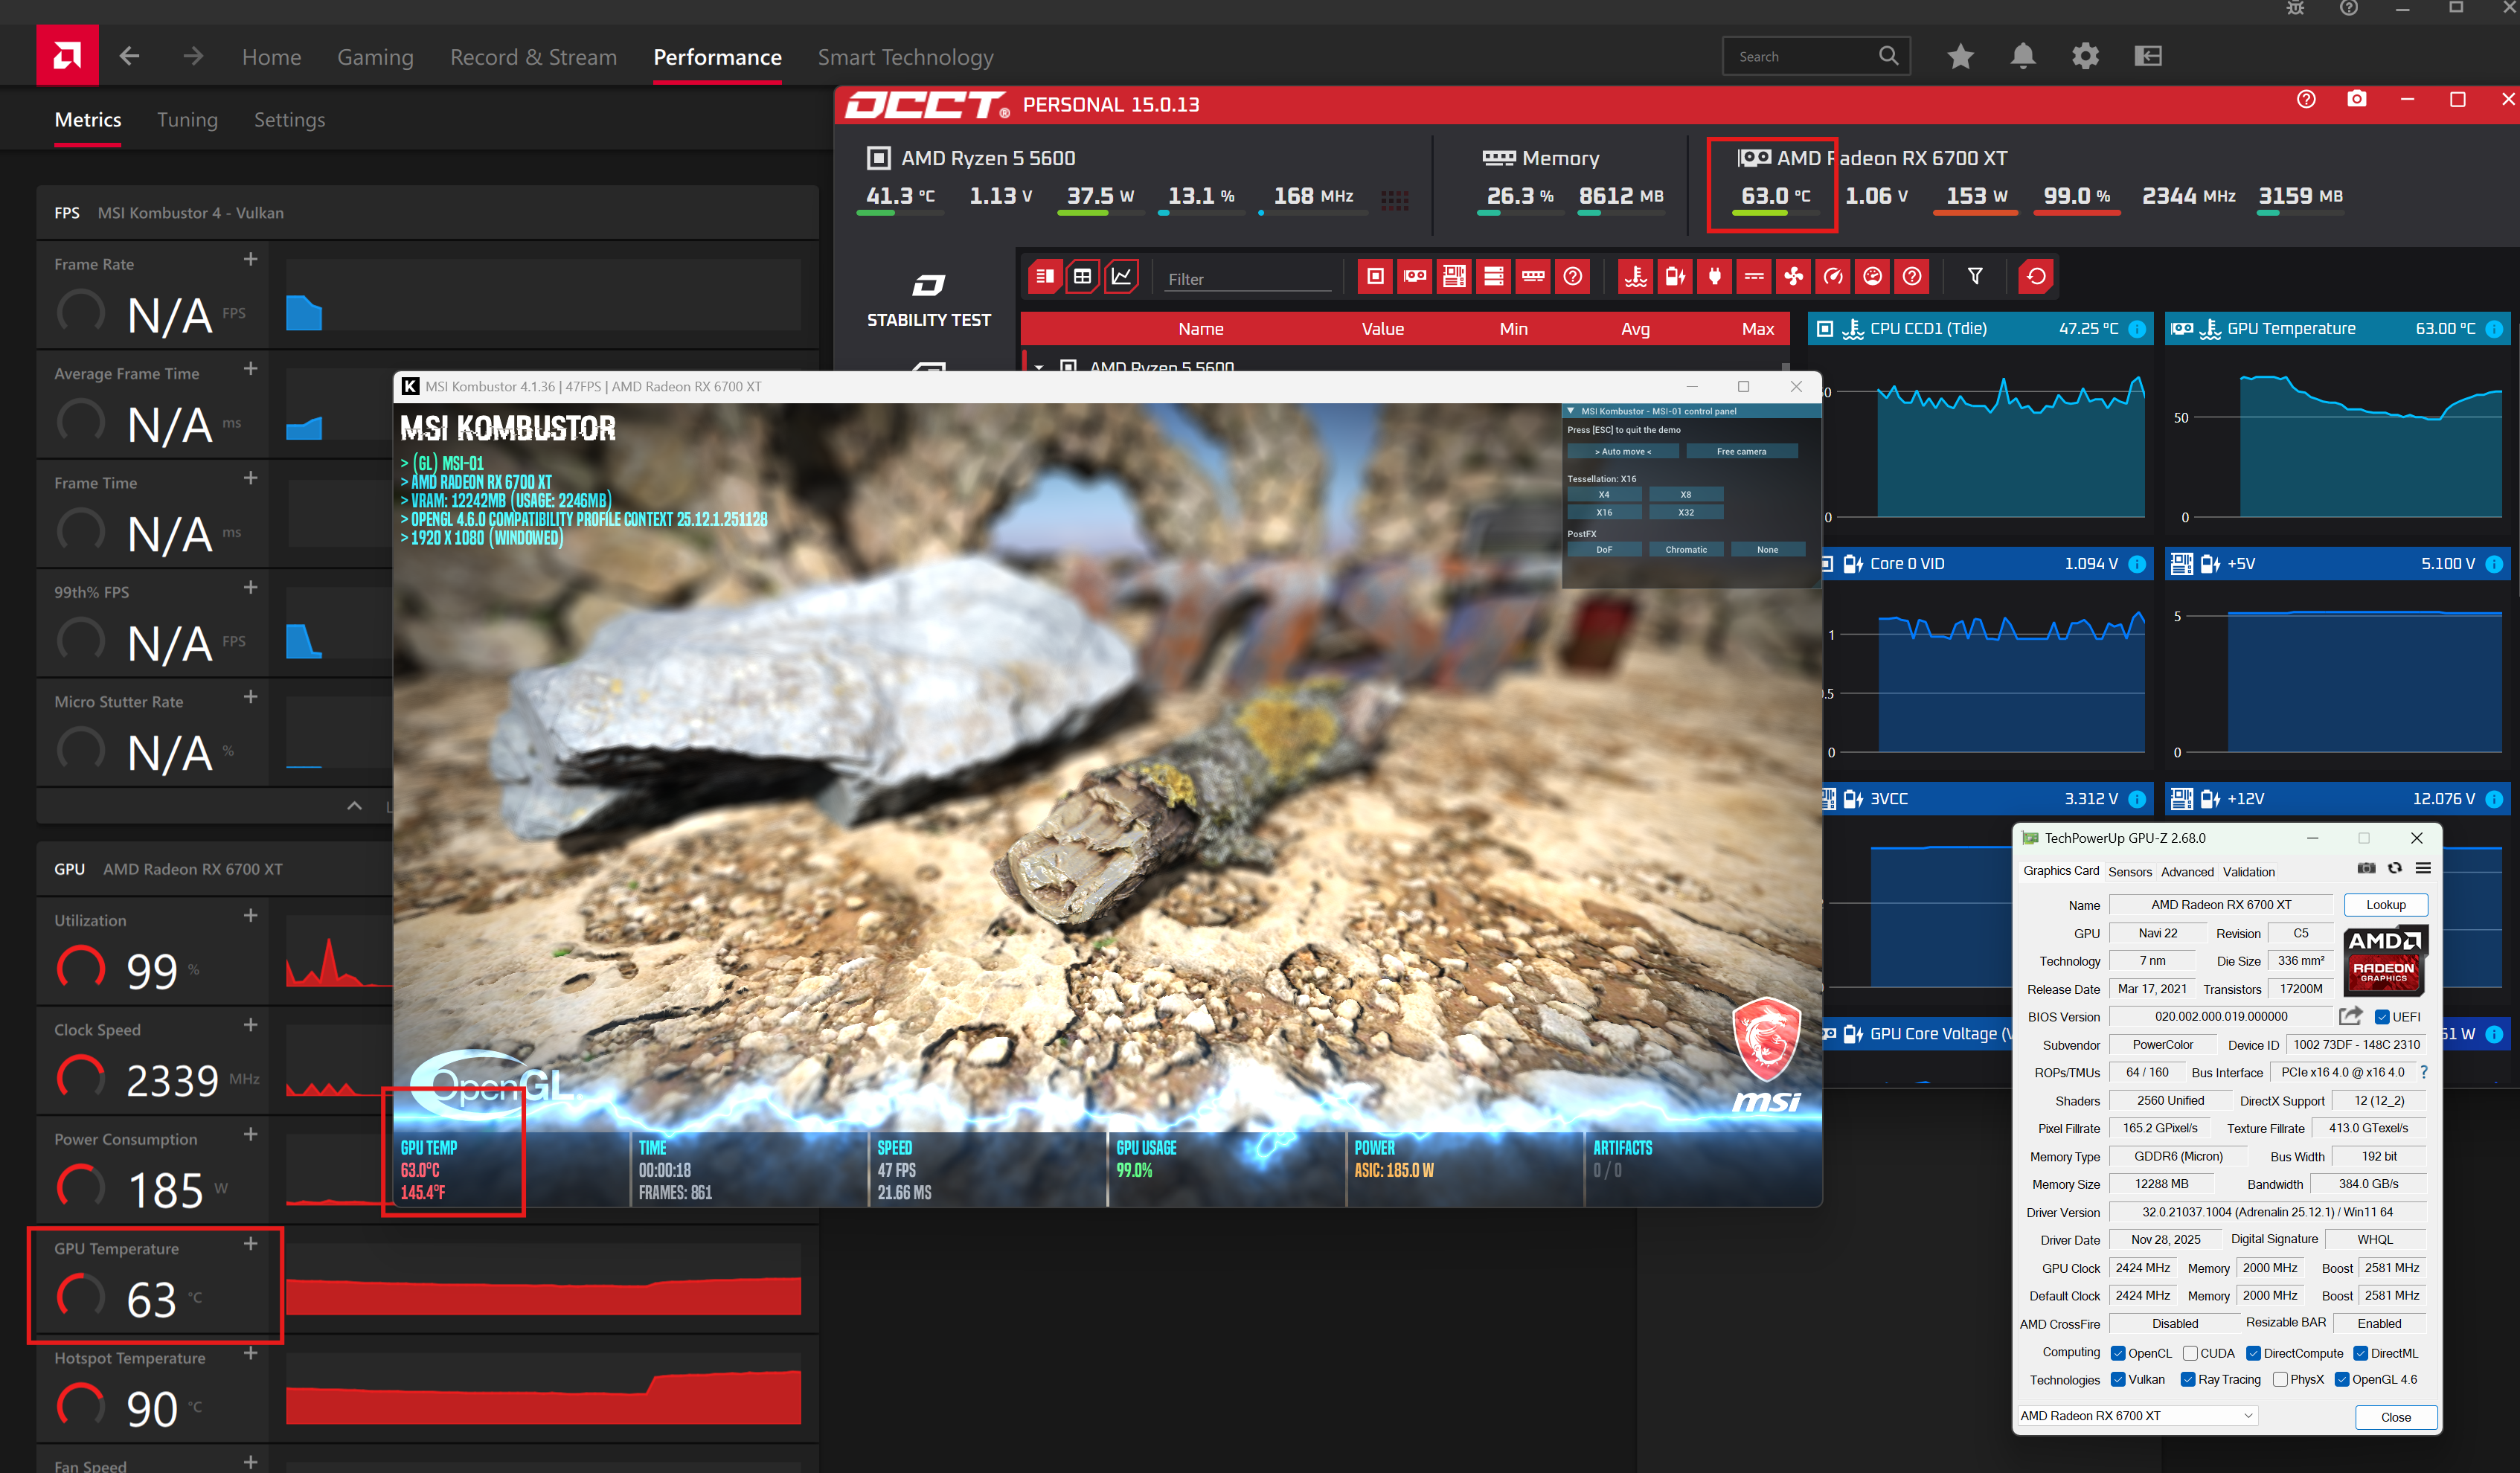Open GPU selection dropdown in GPU-Z
This screenshot has width=2520, height=1473.
coord(2136,1415)
